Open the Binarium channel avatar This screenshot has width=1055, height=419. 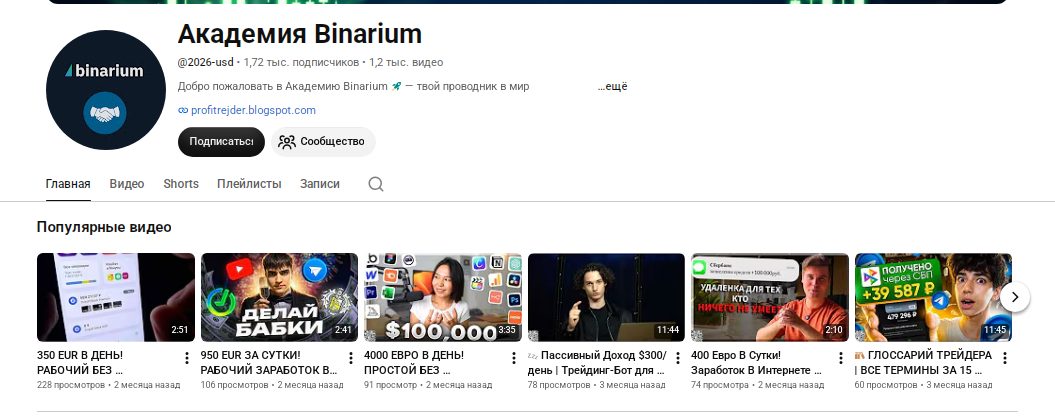pyautogui.click(x=106, y=89)
